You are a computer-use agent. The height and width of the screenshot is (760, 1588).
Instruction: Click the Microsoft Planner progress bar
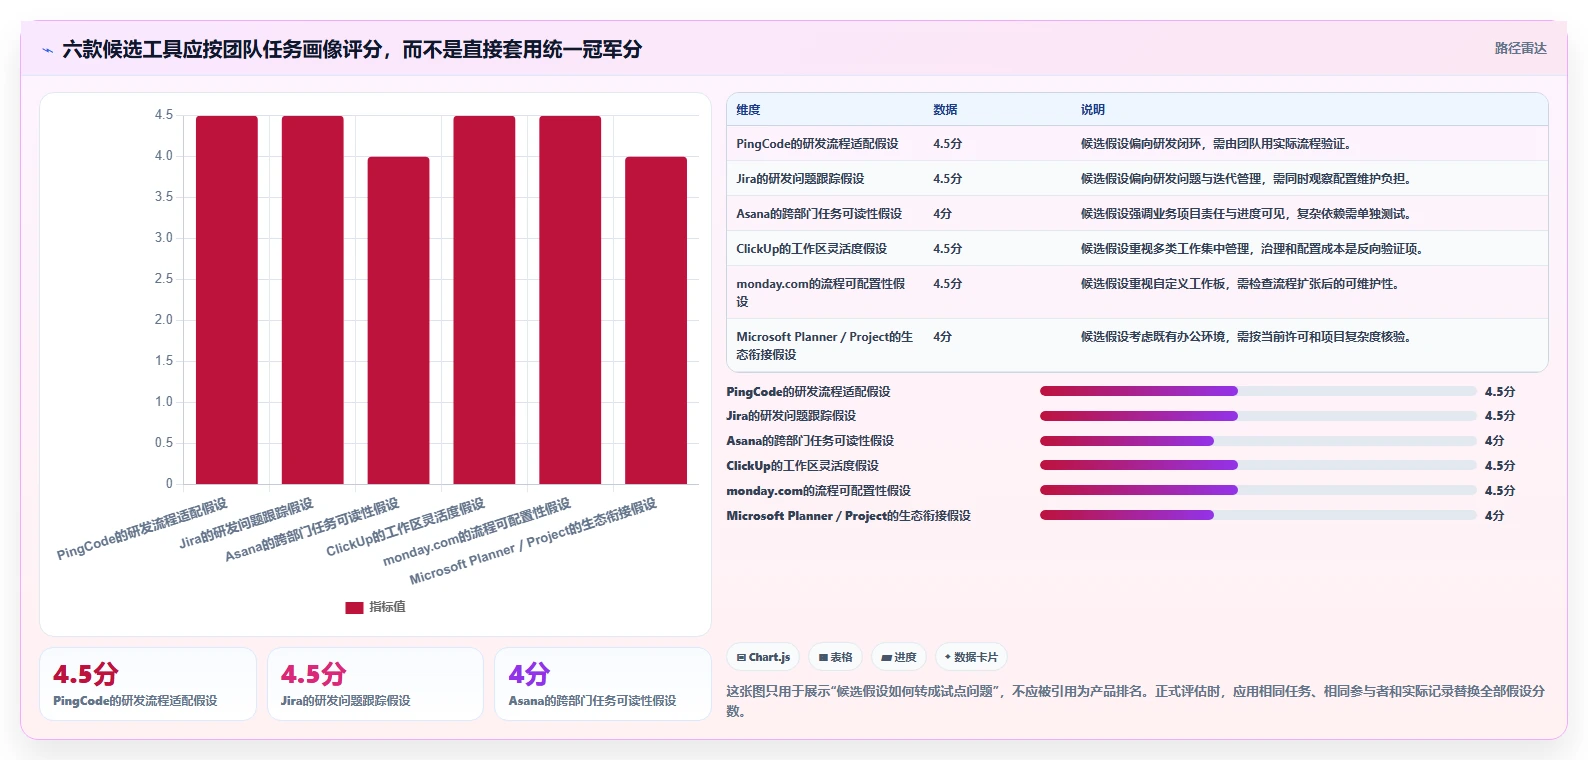[1258, 515]
